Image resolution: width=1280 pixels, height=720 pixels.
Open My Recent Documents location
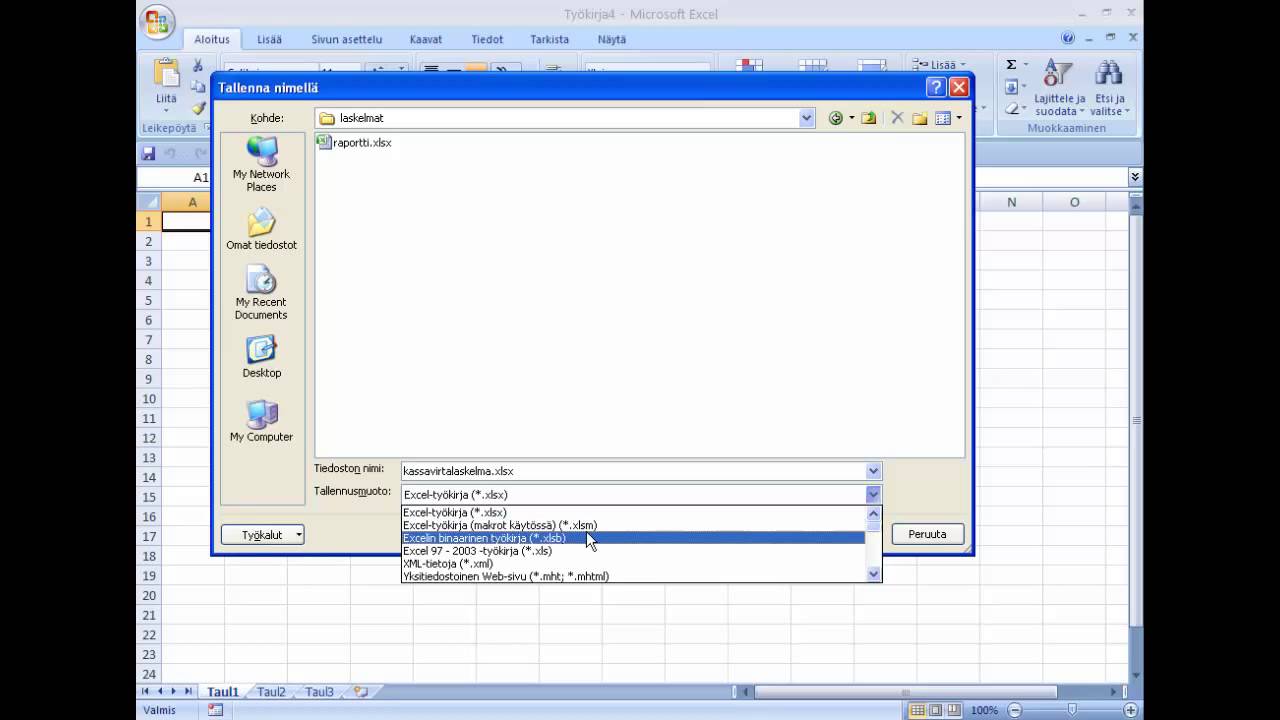click(261, 293)
